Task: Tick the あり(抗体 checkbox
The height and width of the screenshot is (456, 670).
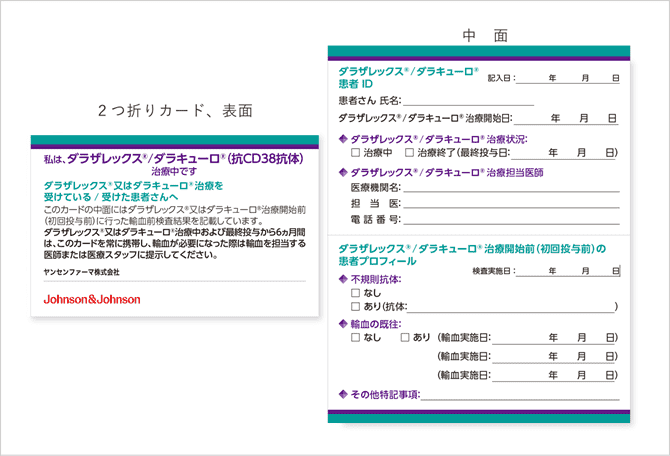Action: [x=355, y=306]
